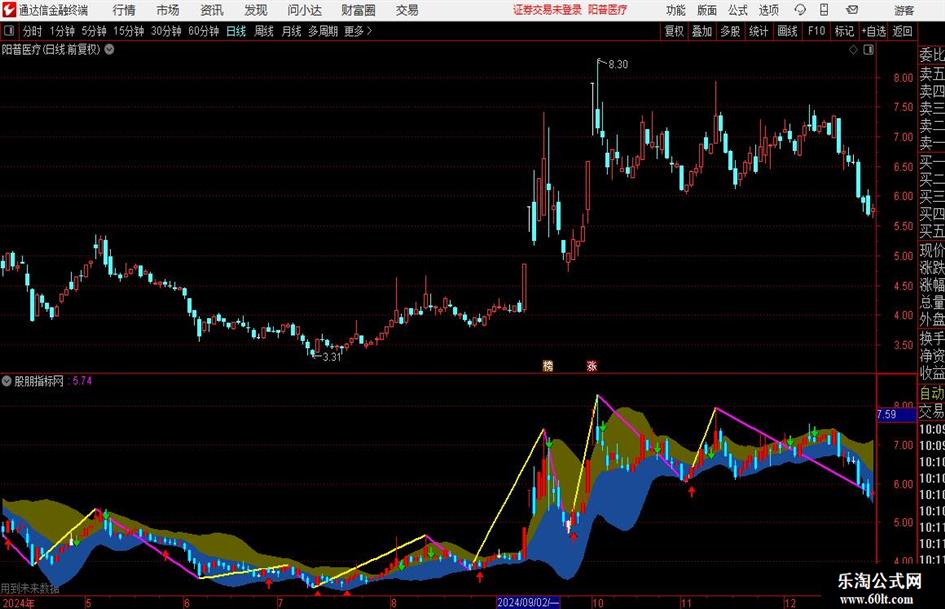The width and height of the screenshot is (945, 609).
Task: Click the mobile phone icon in title bar
Action: (824, 10)
